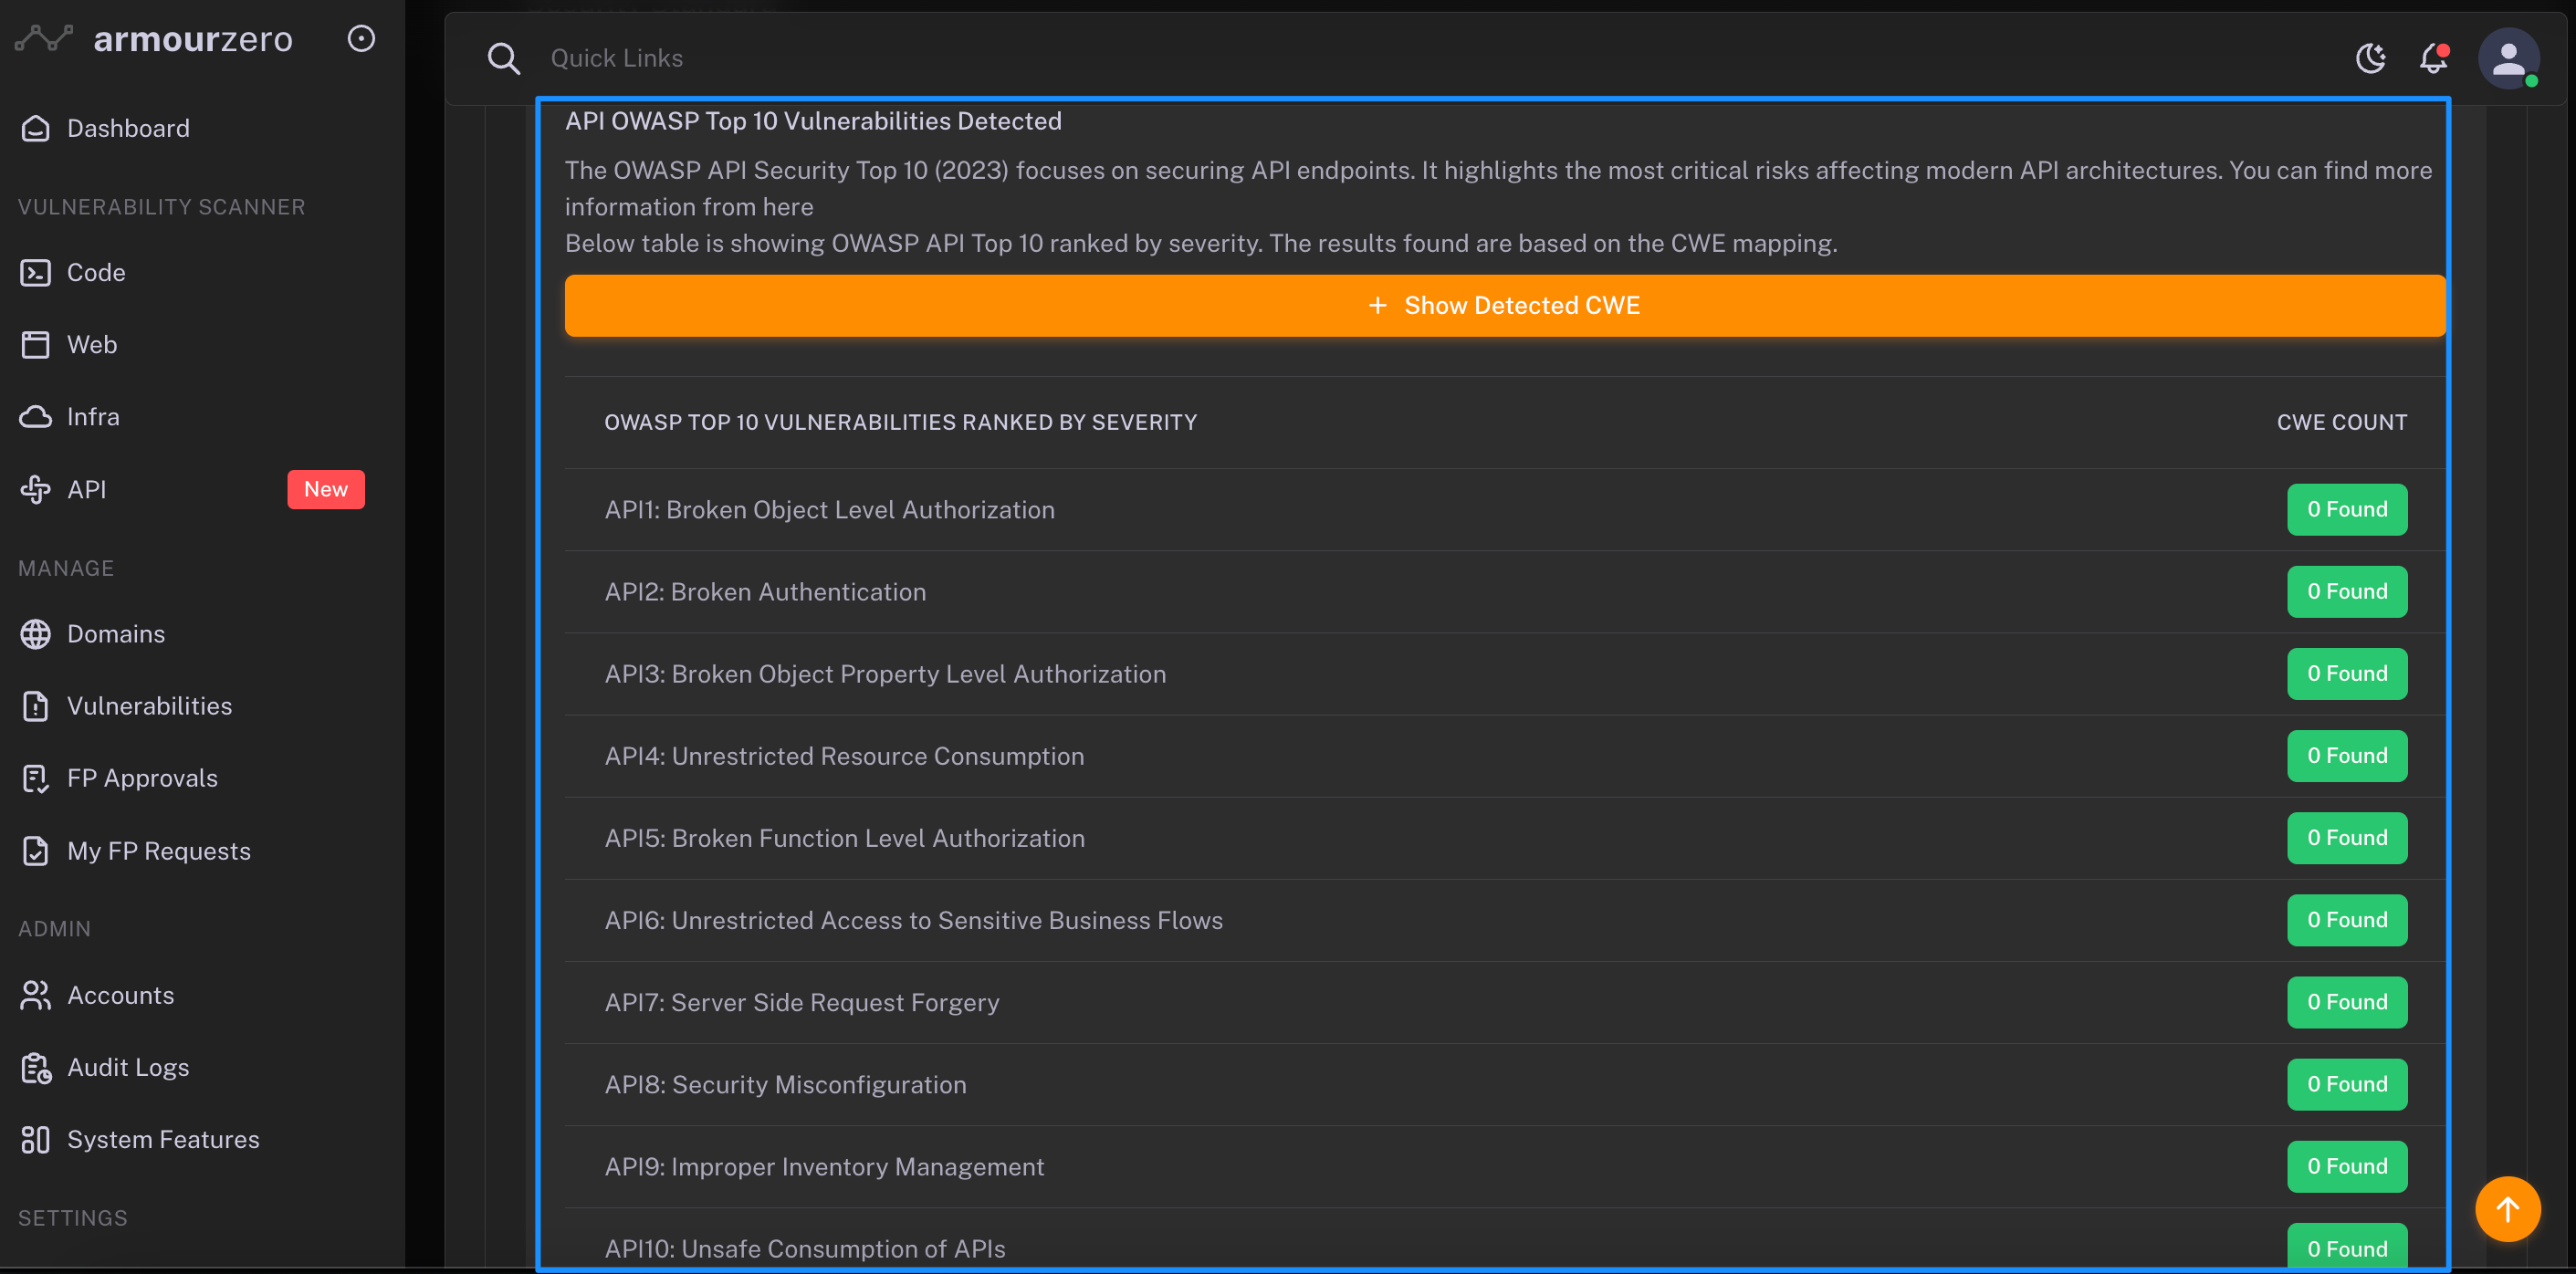Open the user profile avatar

point(2507,58)
